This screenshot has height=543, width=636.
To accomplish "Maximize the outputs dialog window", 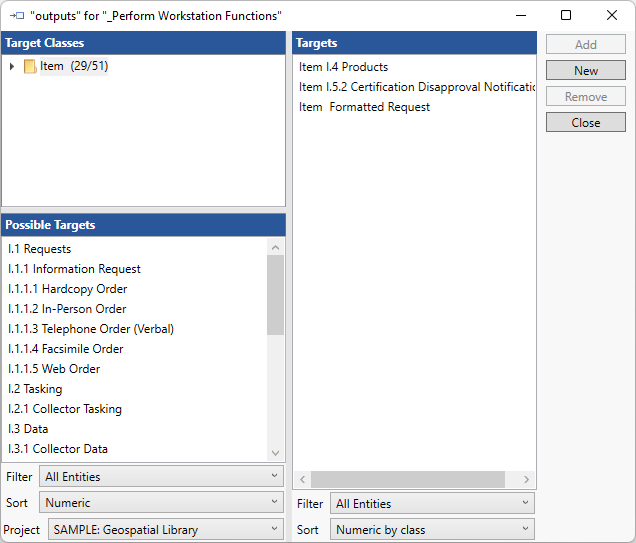I will [566, 15].
